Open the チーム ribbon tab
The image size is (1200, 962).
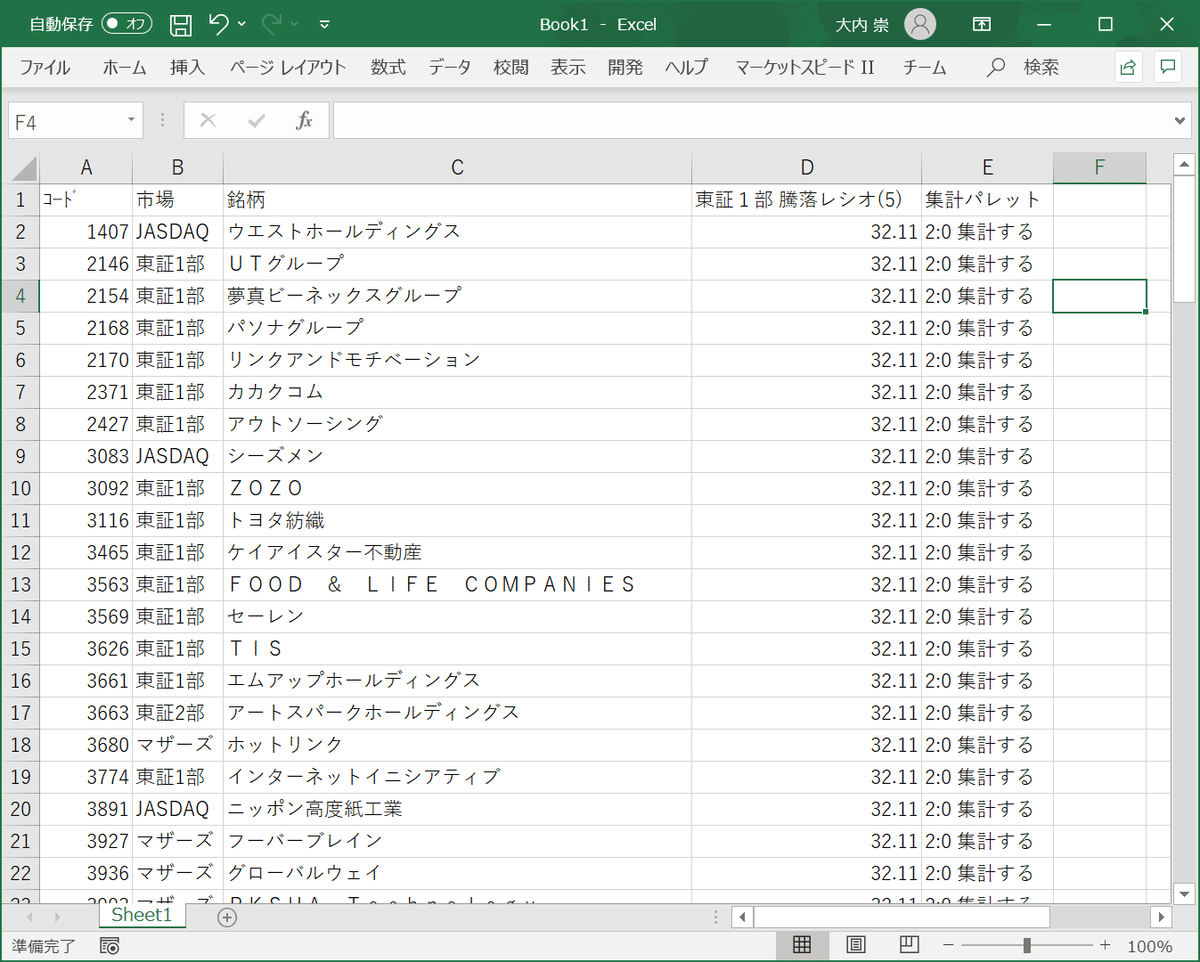click(925, 67)
